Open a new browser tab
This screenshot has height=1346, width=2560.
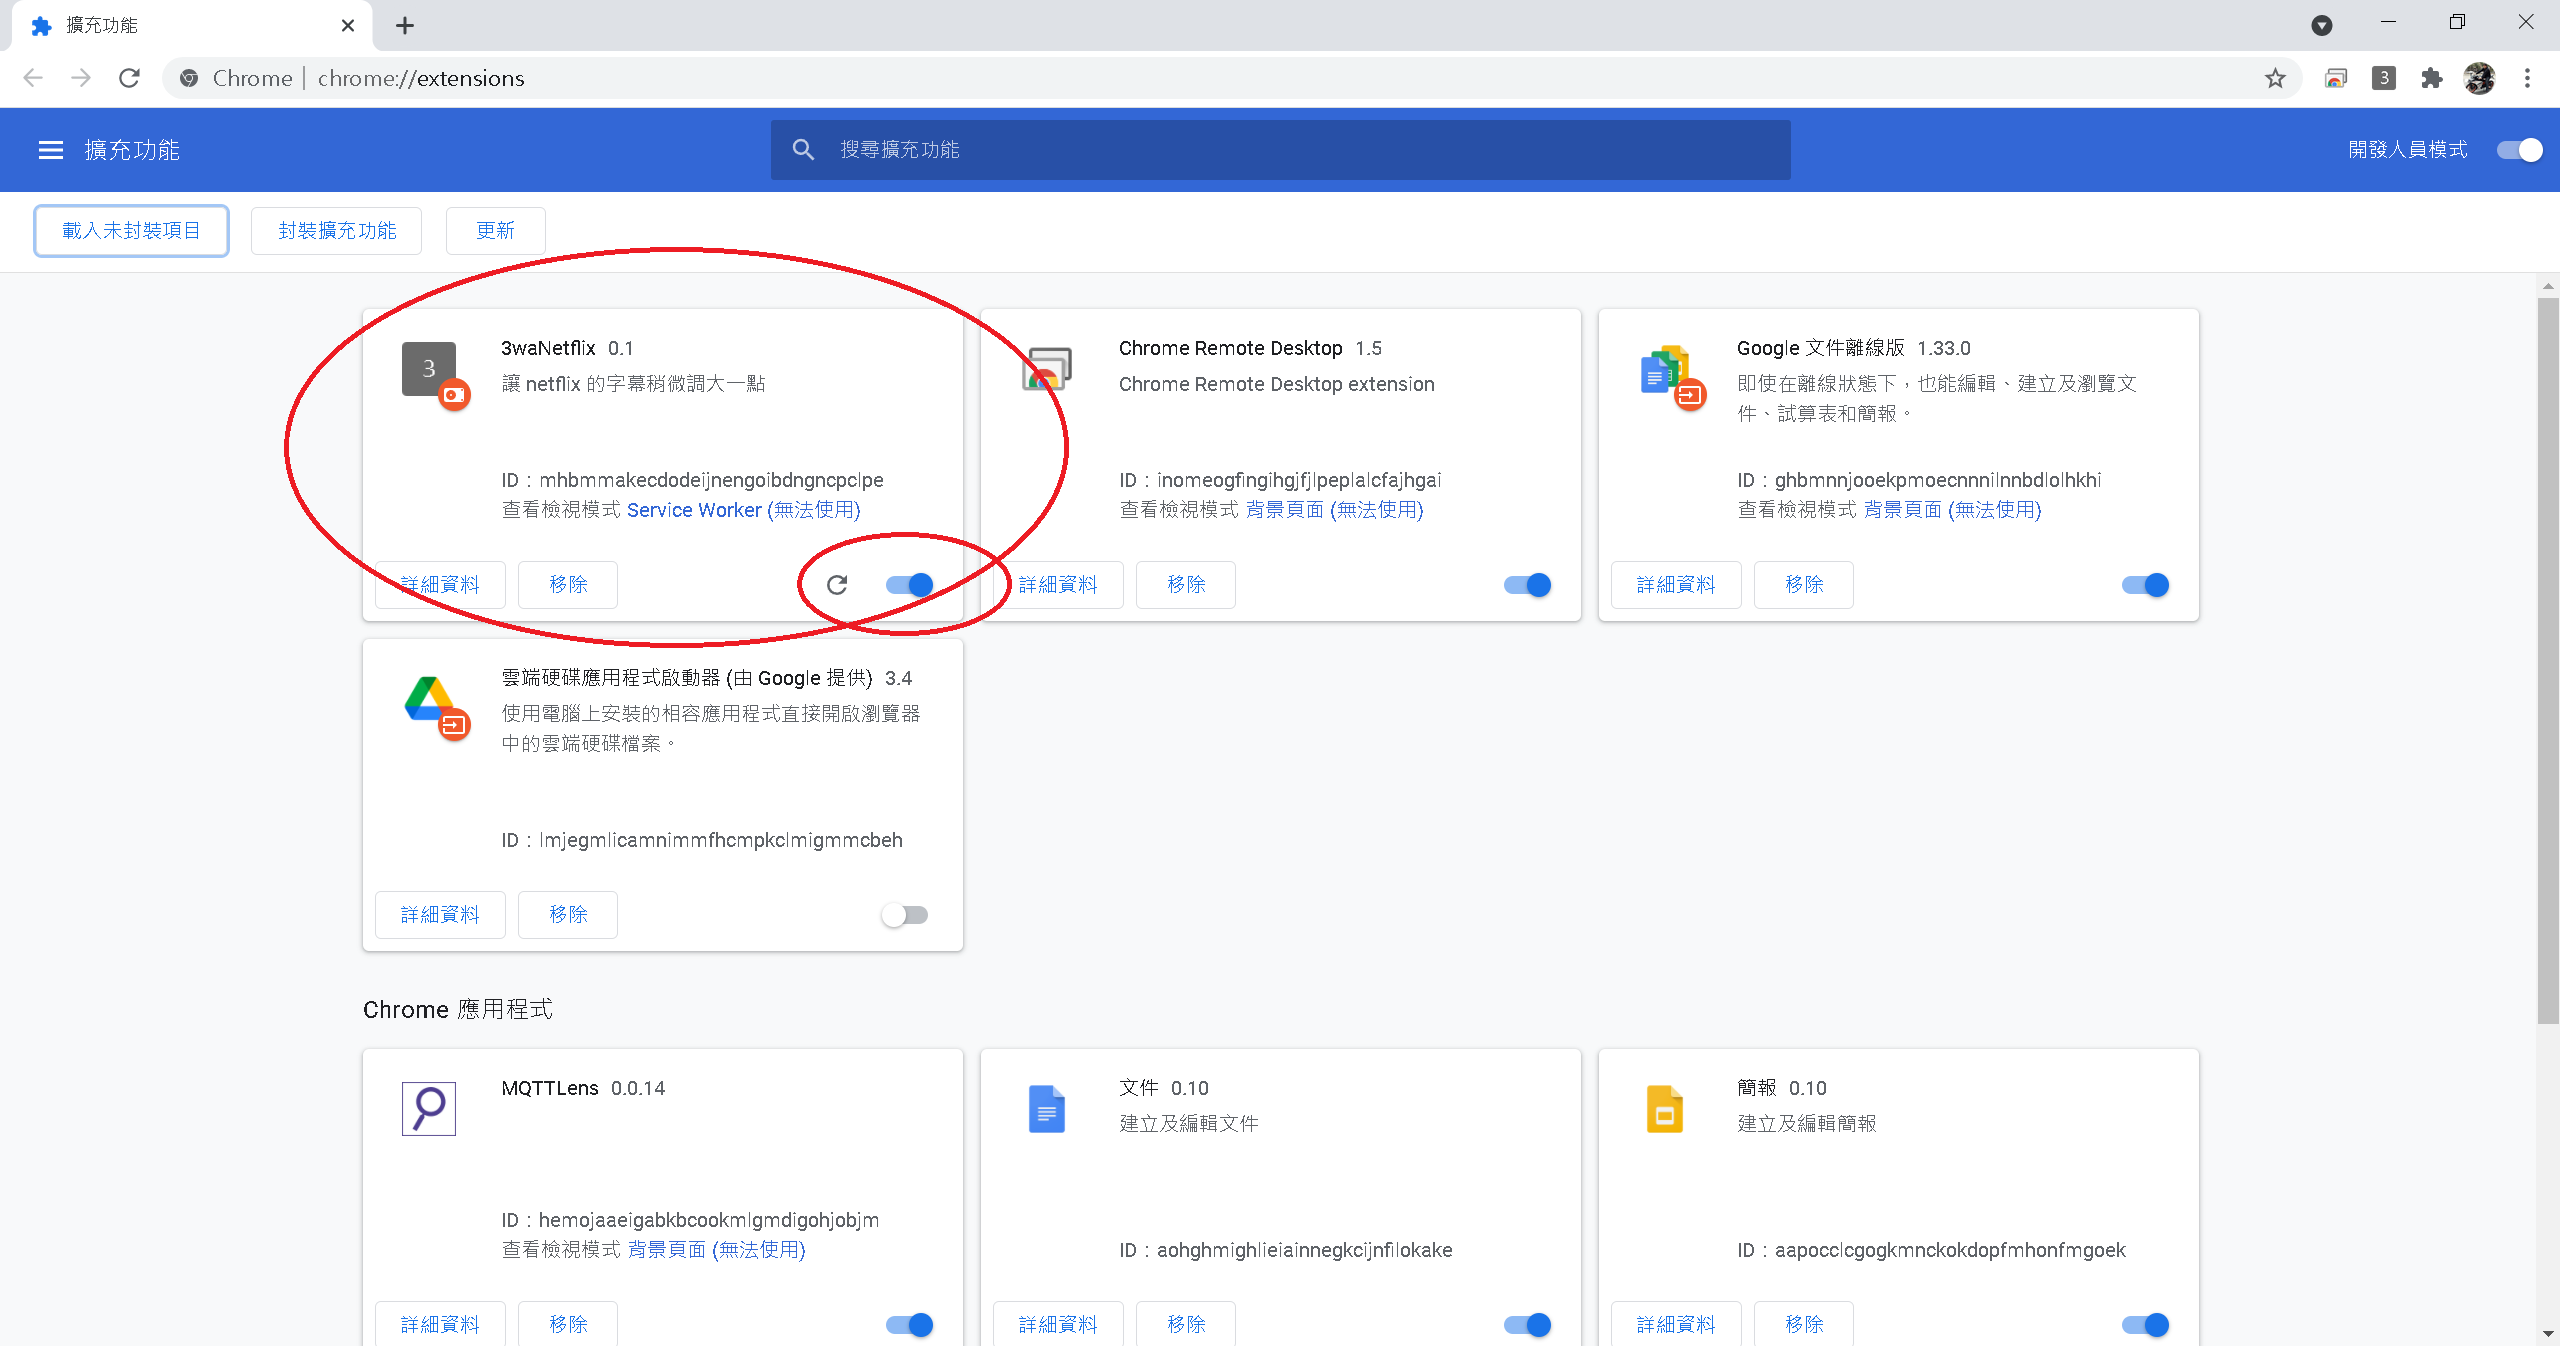[x=404, y=26]
